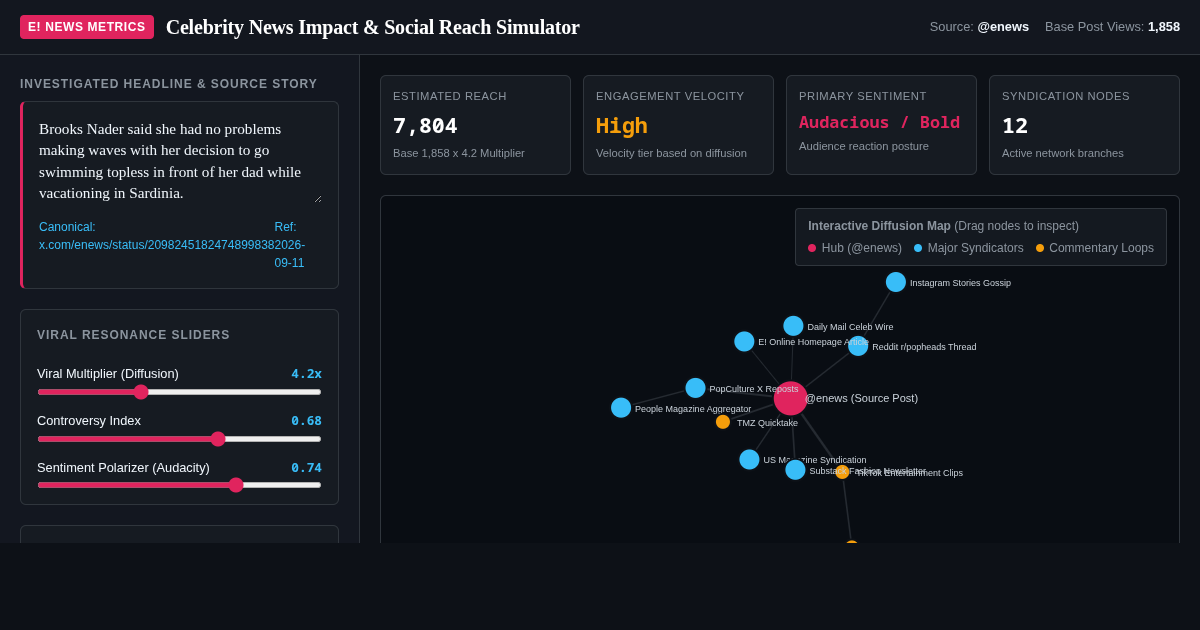This screenshot has width=1200, height=630.
Task: Select the Daily Mail Celeb Wire node
Action: click(793, 326)
